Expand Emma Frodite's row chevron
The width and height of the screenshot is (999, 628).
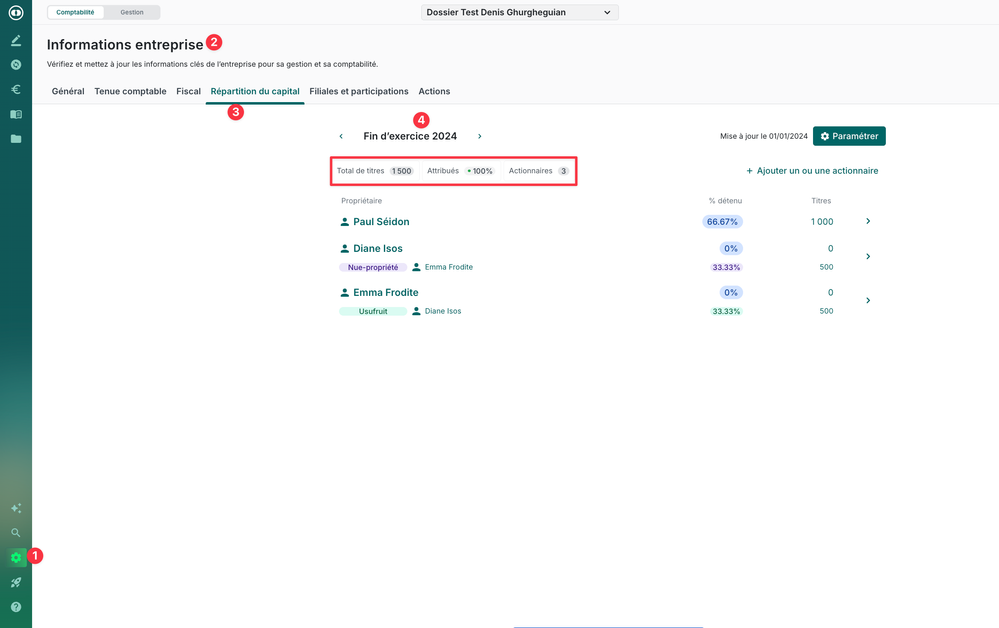[867, 300]
